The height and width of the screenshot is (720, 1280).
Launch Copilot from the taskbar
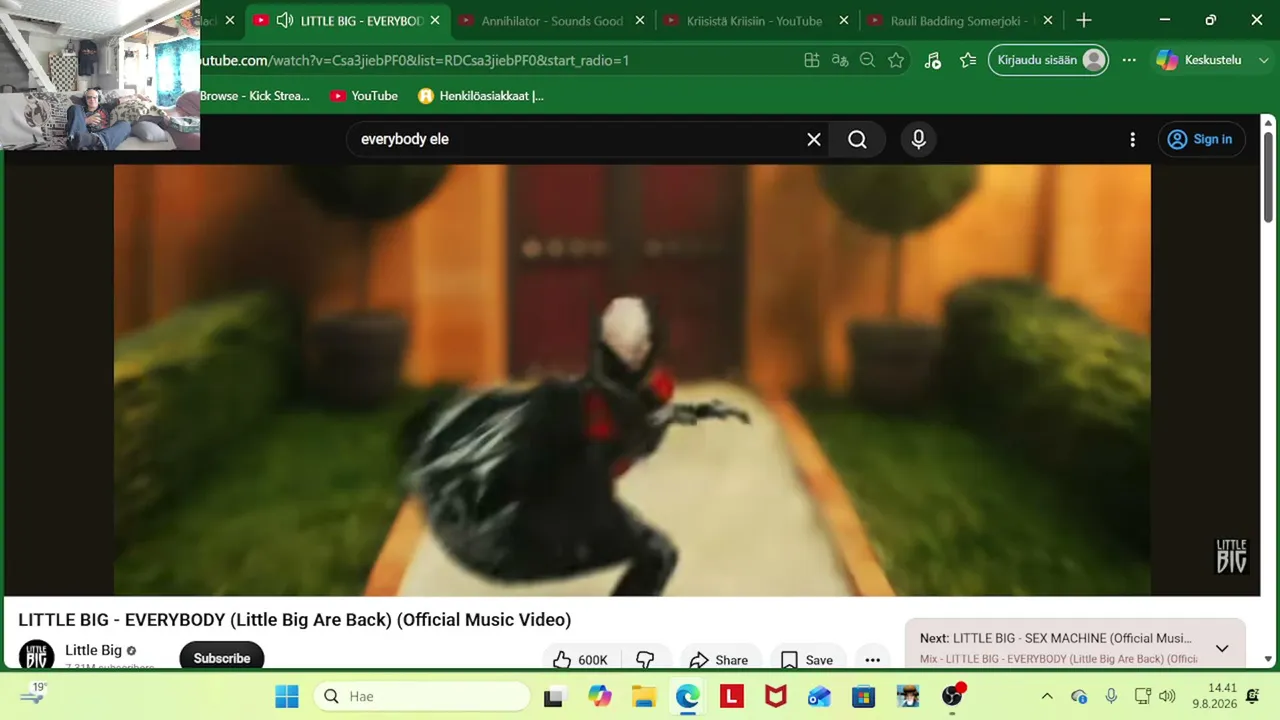click(600, 696)
